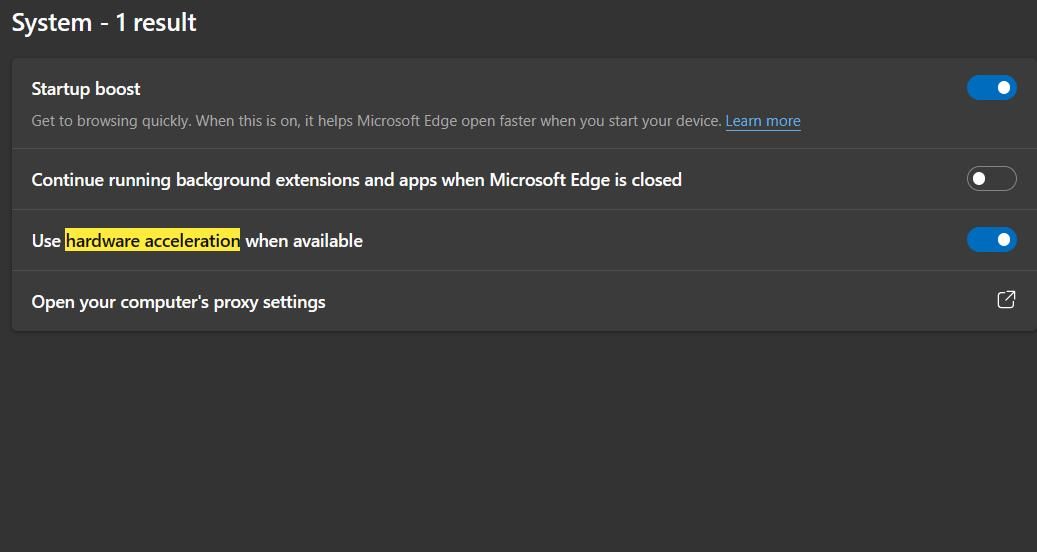Open the Learn more link

click(763, 121)
